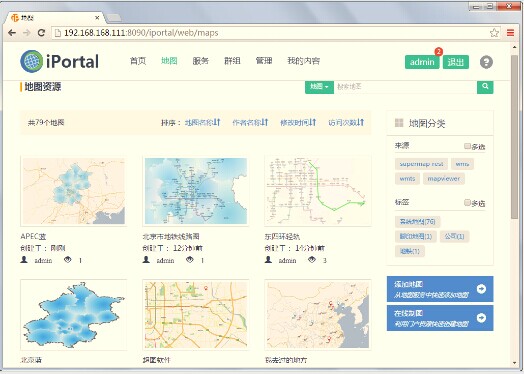Open the East China markers map thumbnail
The width and height of the screenshot is (524, 374).
tap(317, 315)
